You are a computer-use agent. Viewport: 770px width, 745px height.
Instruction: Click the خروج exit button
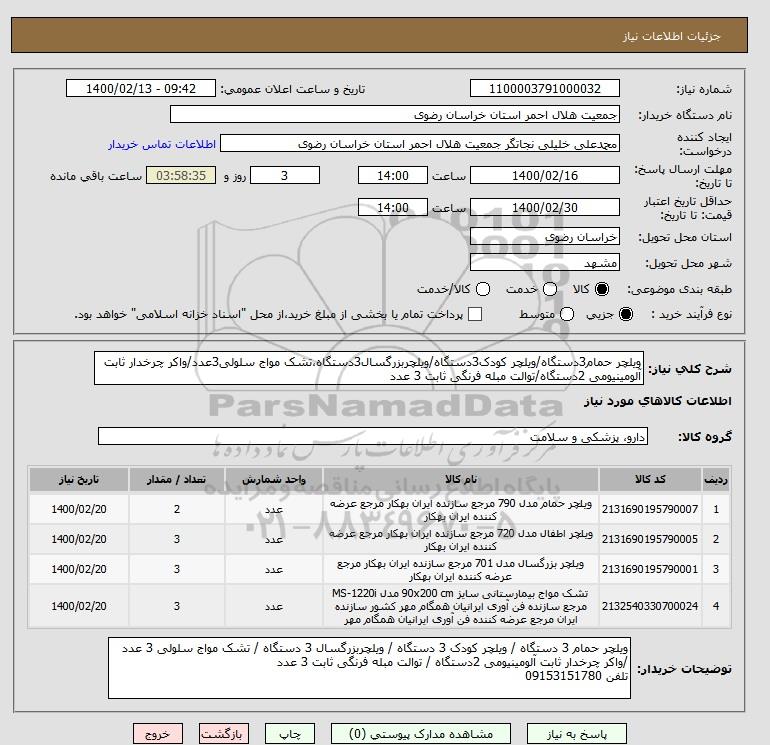pos(158,734)
